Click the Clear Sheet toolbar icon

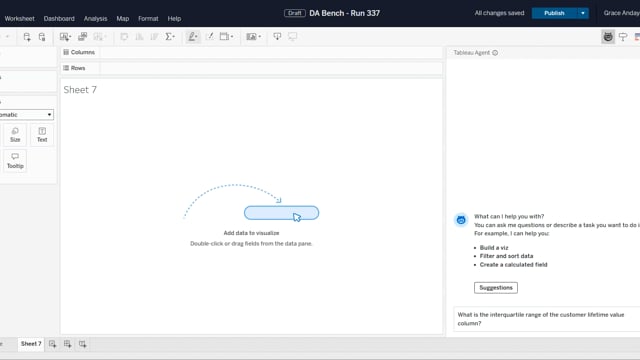click(98, 37)
